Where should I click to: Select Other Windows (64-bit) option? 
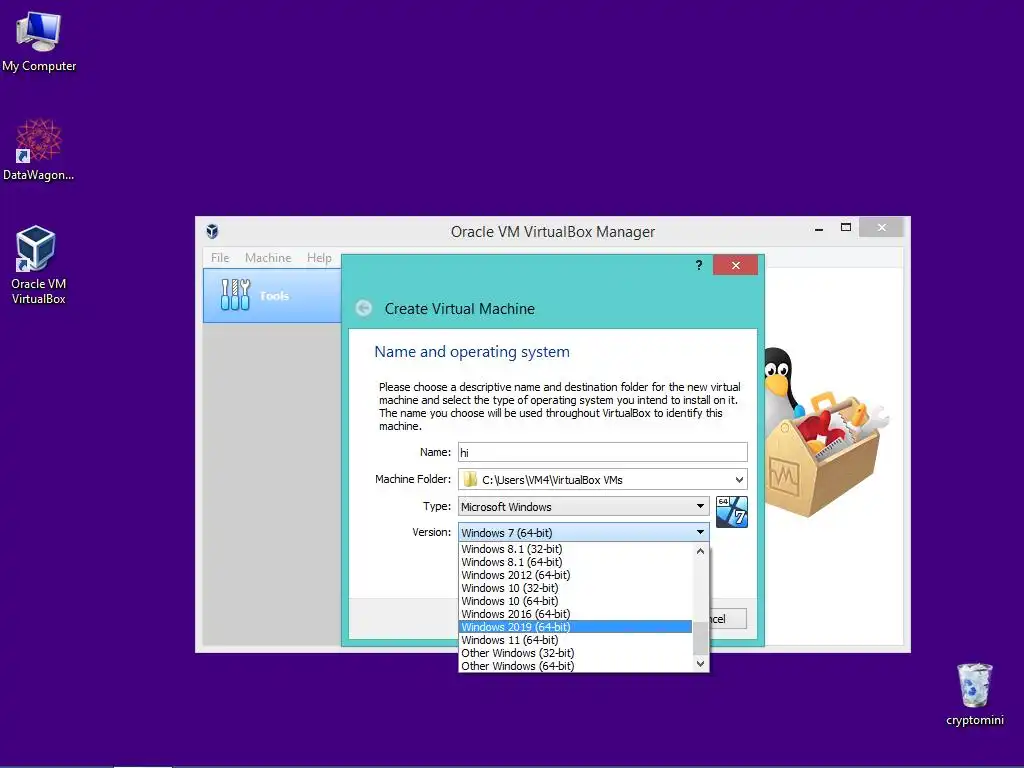(x=575, y=666)
